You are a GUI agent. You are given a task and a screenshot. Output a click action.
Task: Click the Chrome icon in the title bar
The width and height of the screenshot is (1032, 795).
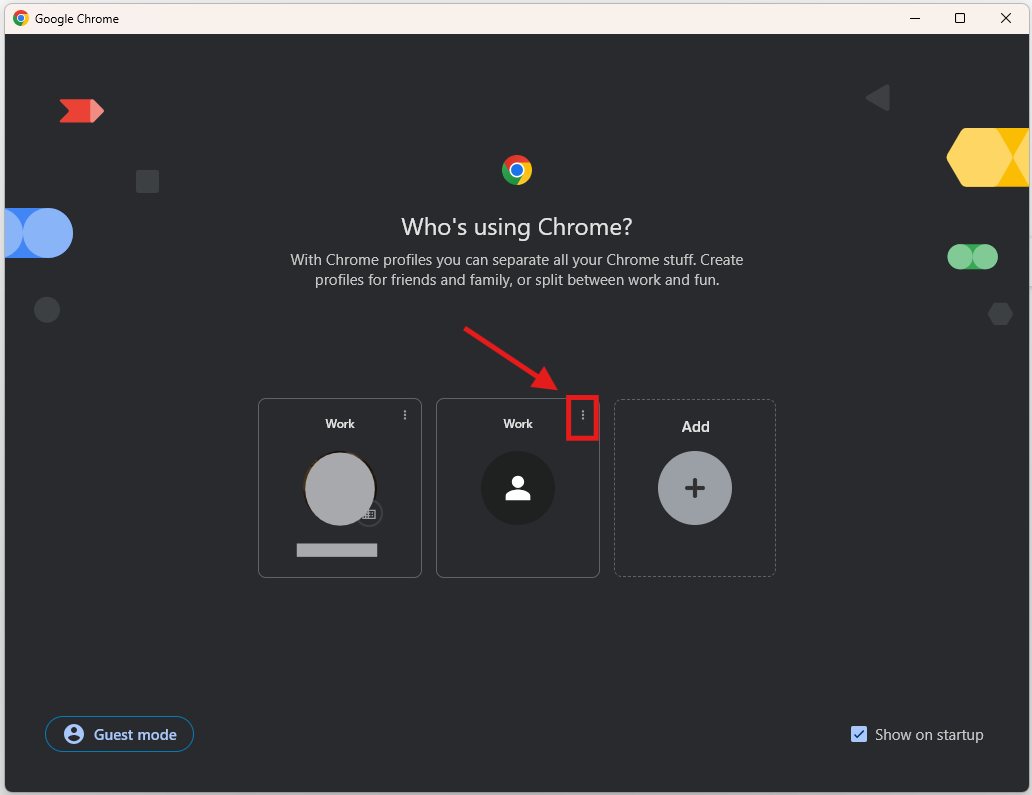[21, 18]
